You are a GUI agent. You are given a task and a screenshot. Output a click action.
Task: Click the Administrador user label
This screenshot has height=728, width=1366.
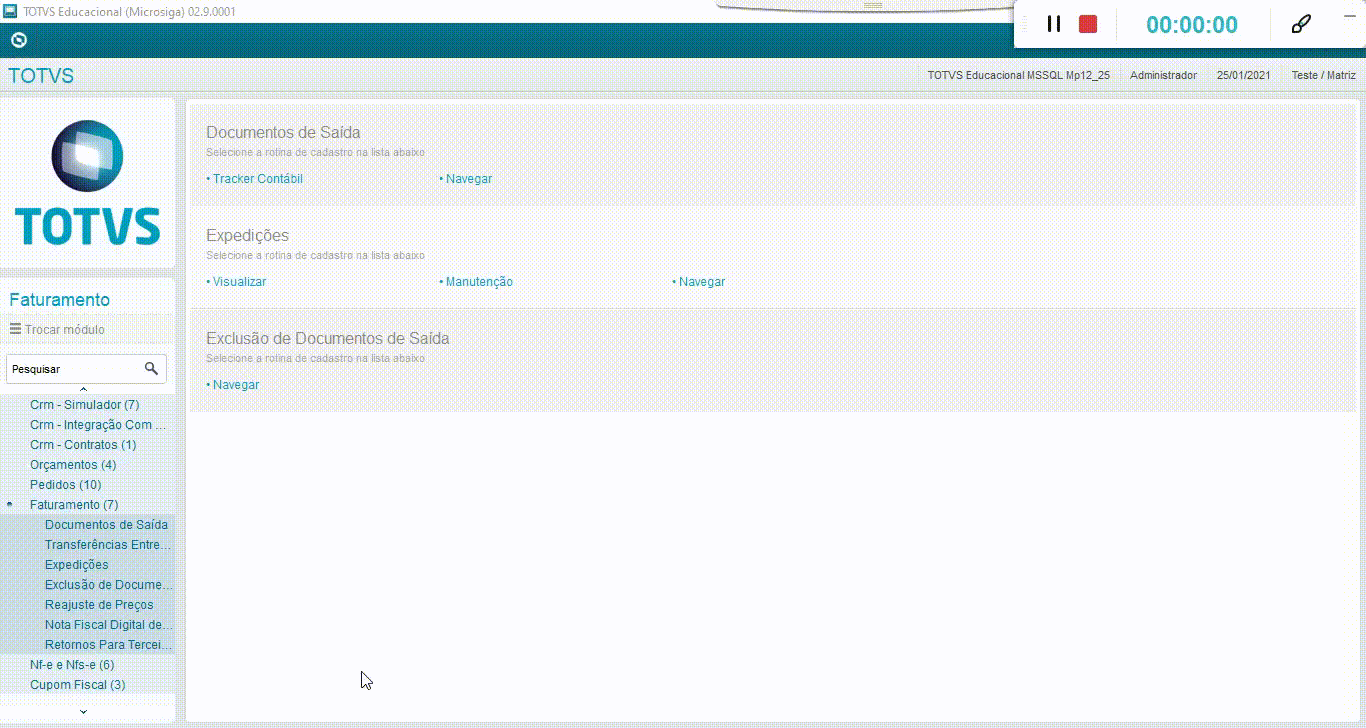click(1163, 75)
